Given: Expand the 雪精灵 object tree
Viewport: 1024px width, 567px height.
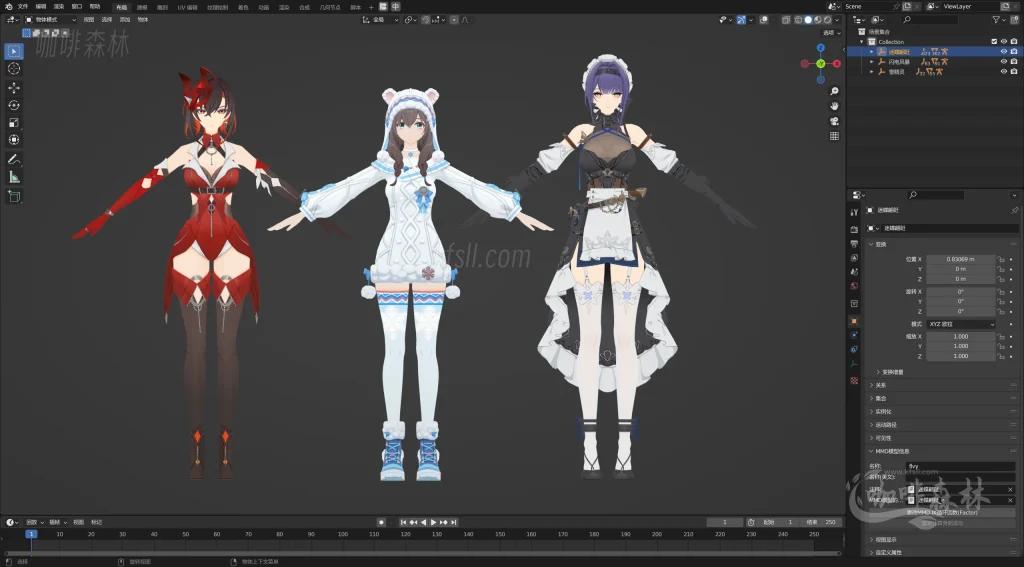Looking at the screenshot, I should coord(871,72).
